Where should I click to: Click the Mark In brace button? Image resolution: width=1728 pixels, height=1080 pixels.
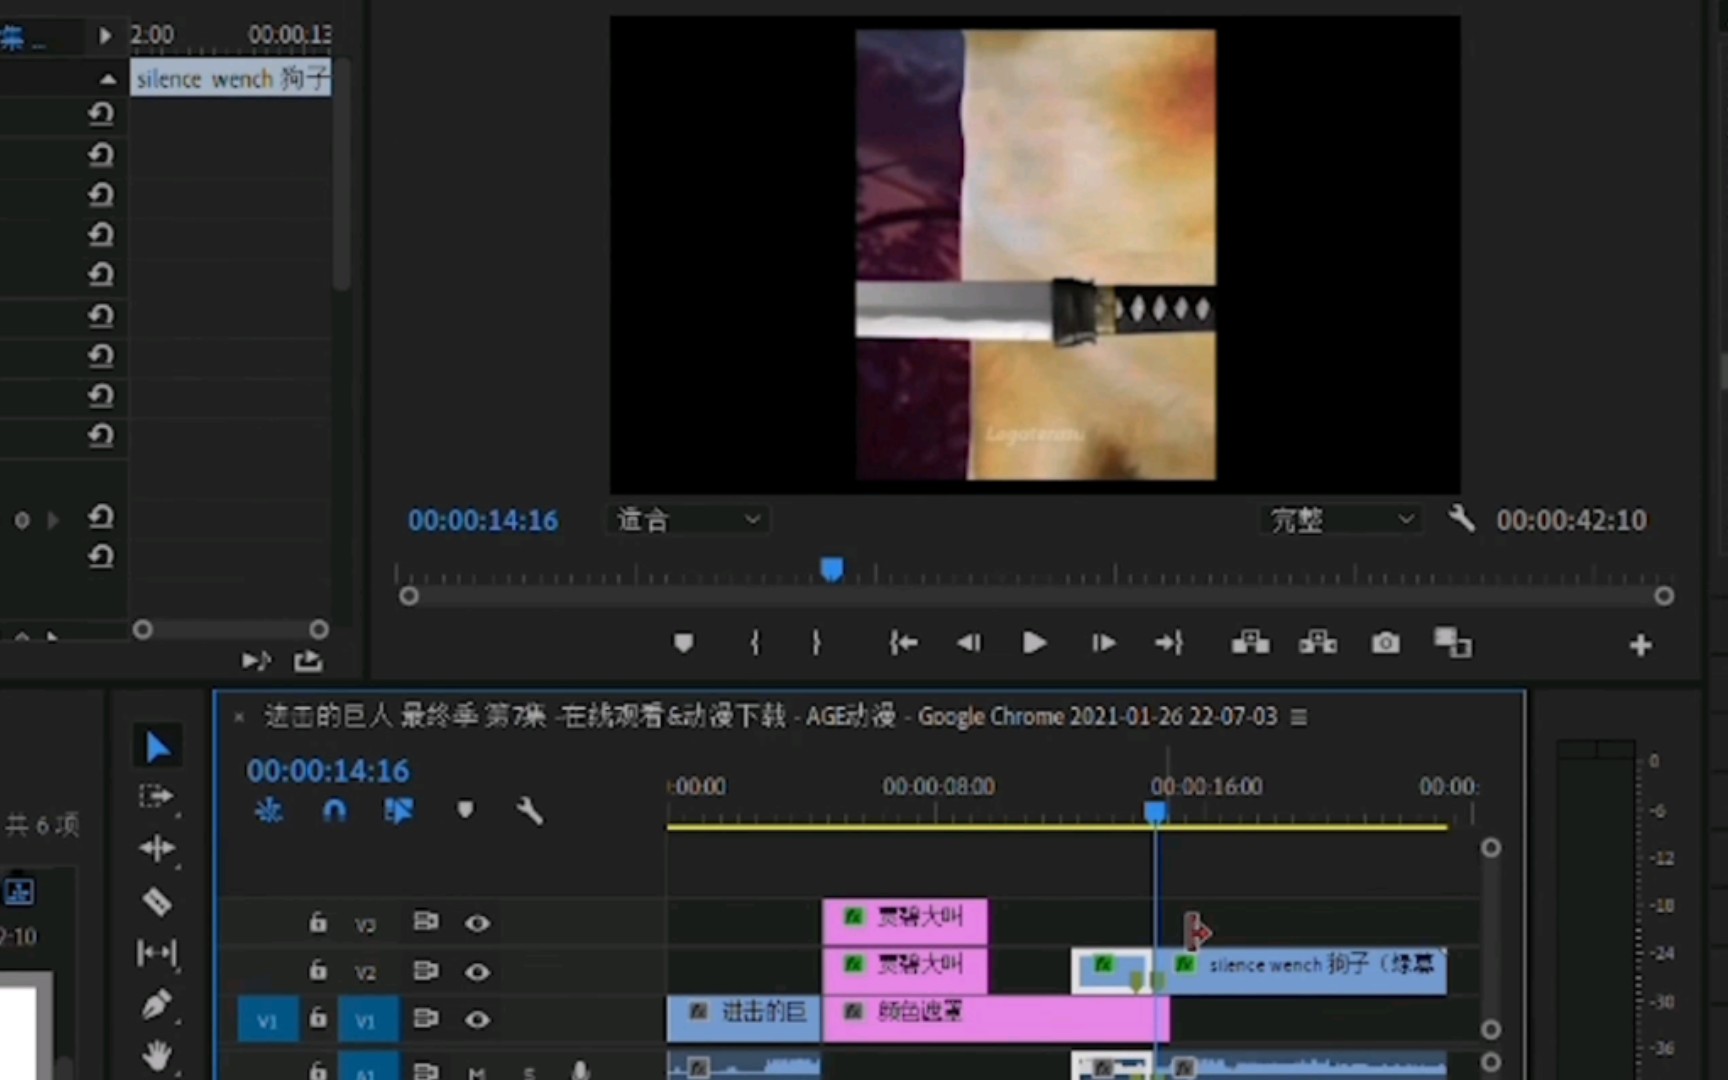(755, 643)
